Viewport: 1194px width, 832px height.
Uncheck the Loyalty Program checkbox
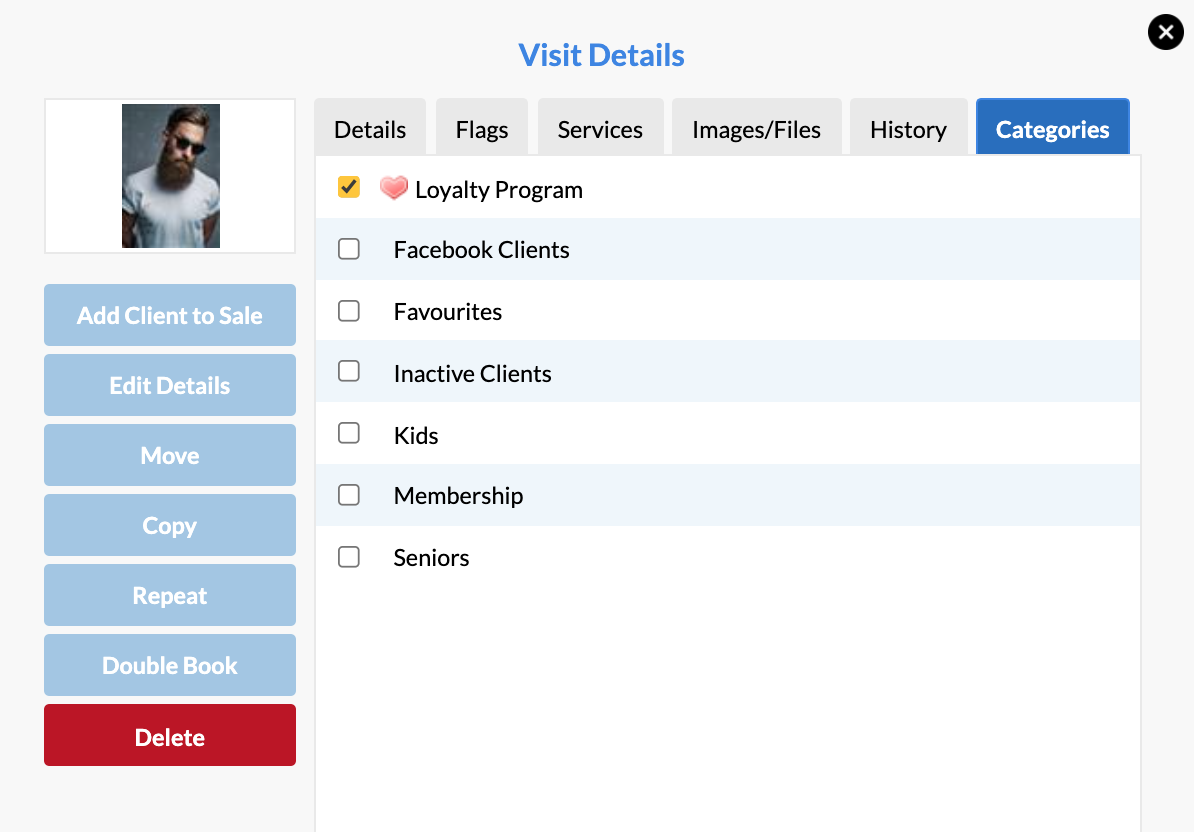[349, 187]
